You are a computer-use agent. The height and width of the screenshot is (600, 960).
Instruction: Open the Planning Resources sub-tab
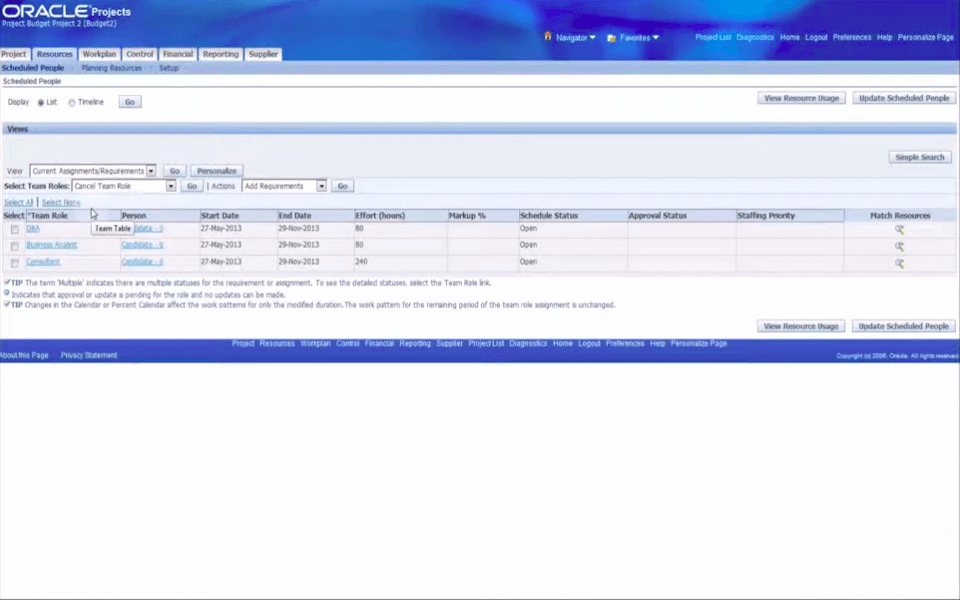[x=111, y=68]
